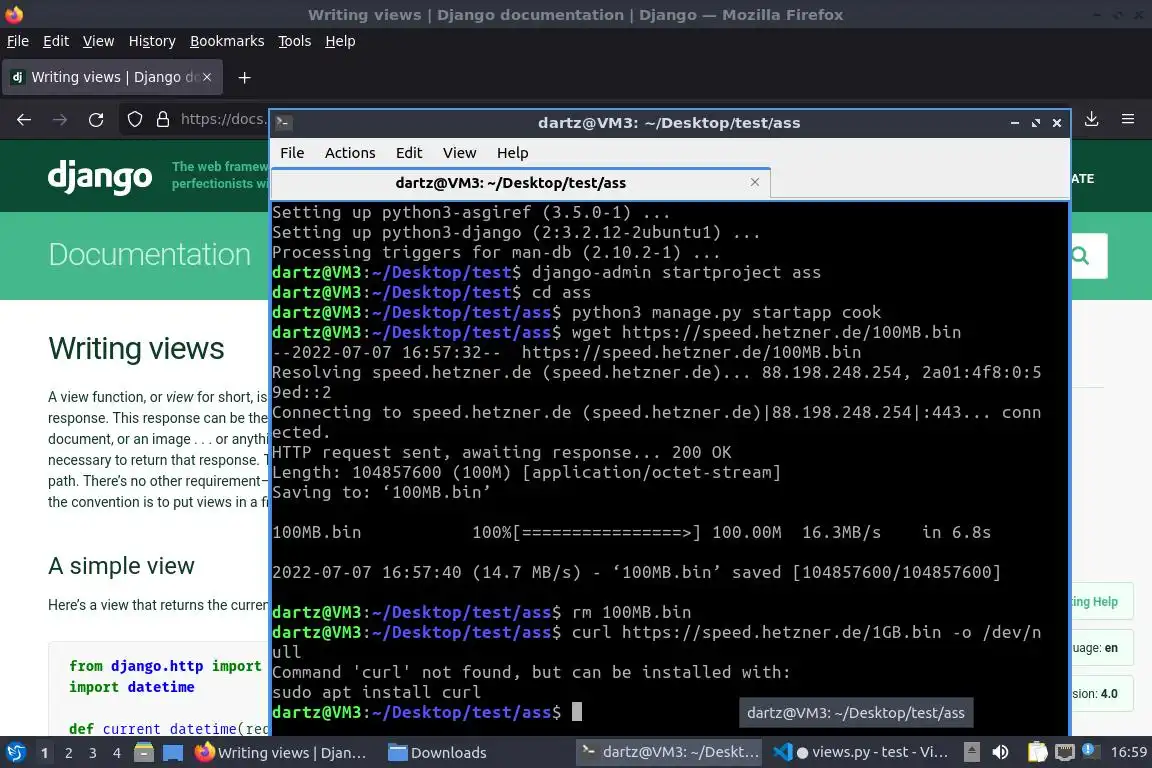The width and height of the screenshot is (1152, 768).
Task: Open volume control in system tray
Action: (1000, 752)
